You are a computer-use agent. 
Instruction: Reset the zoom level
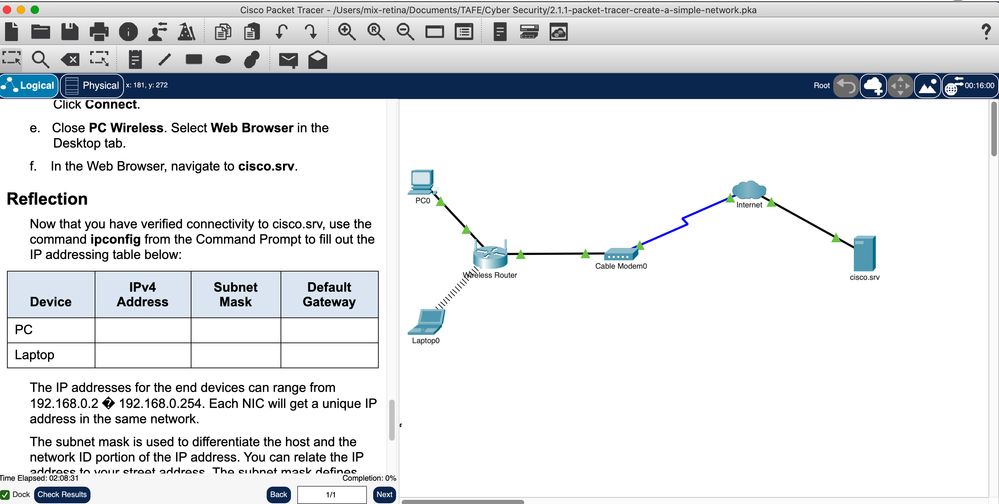[x=376, y=32]
